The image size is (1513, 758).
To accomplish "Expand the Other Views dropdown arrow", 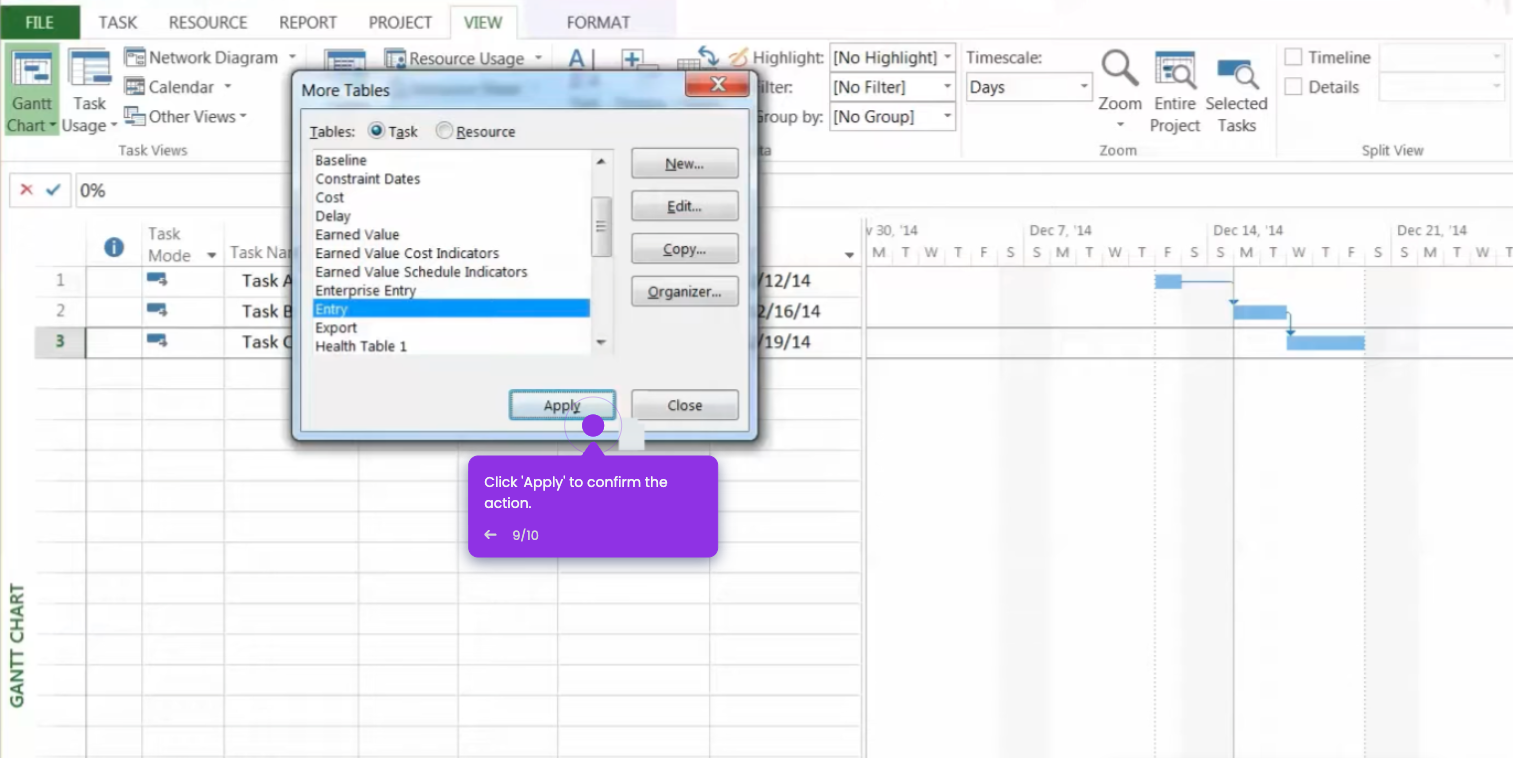I will 243,116.
